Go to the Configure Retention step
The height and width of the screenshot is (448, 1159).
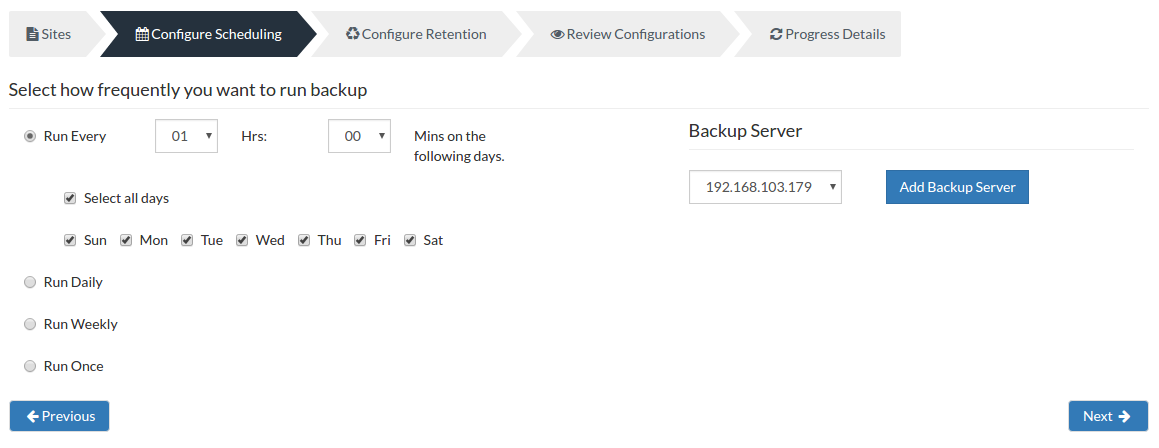point(416,34)
